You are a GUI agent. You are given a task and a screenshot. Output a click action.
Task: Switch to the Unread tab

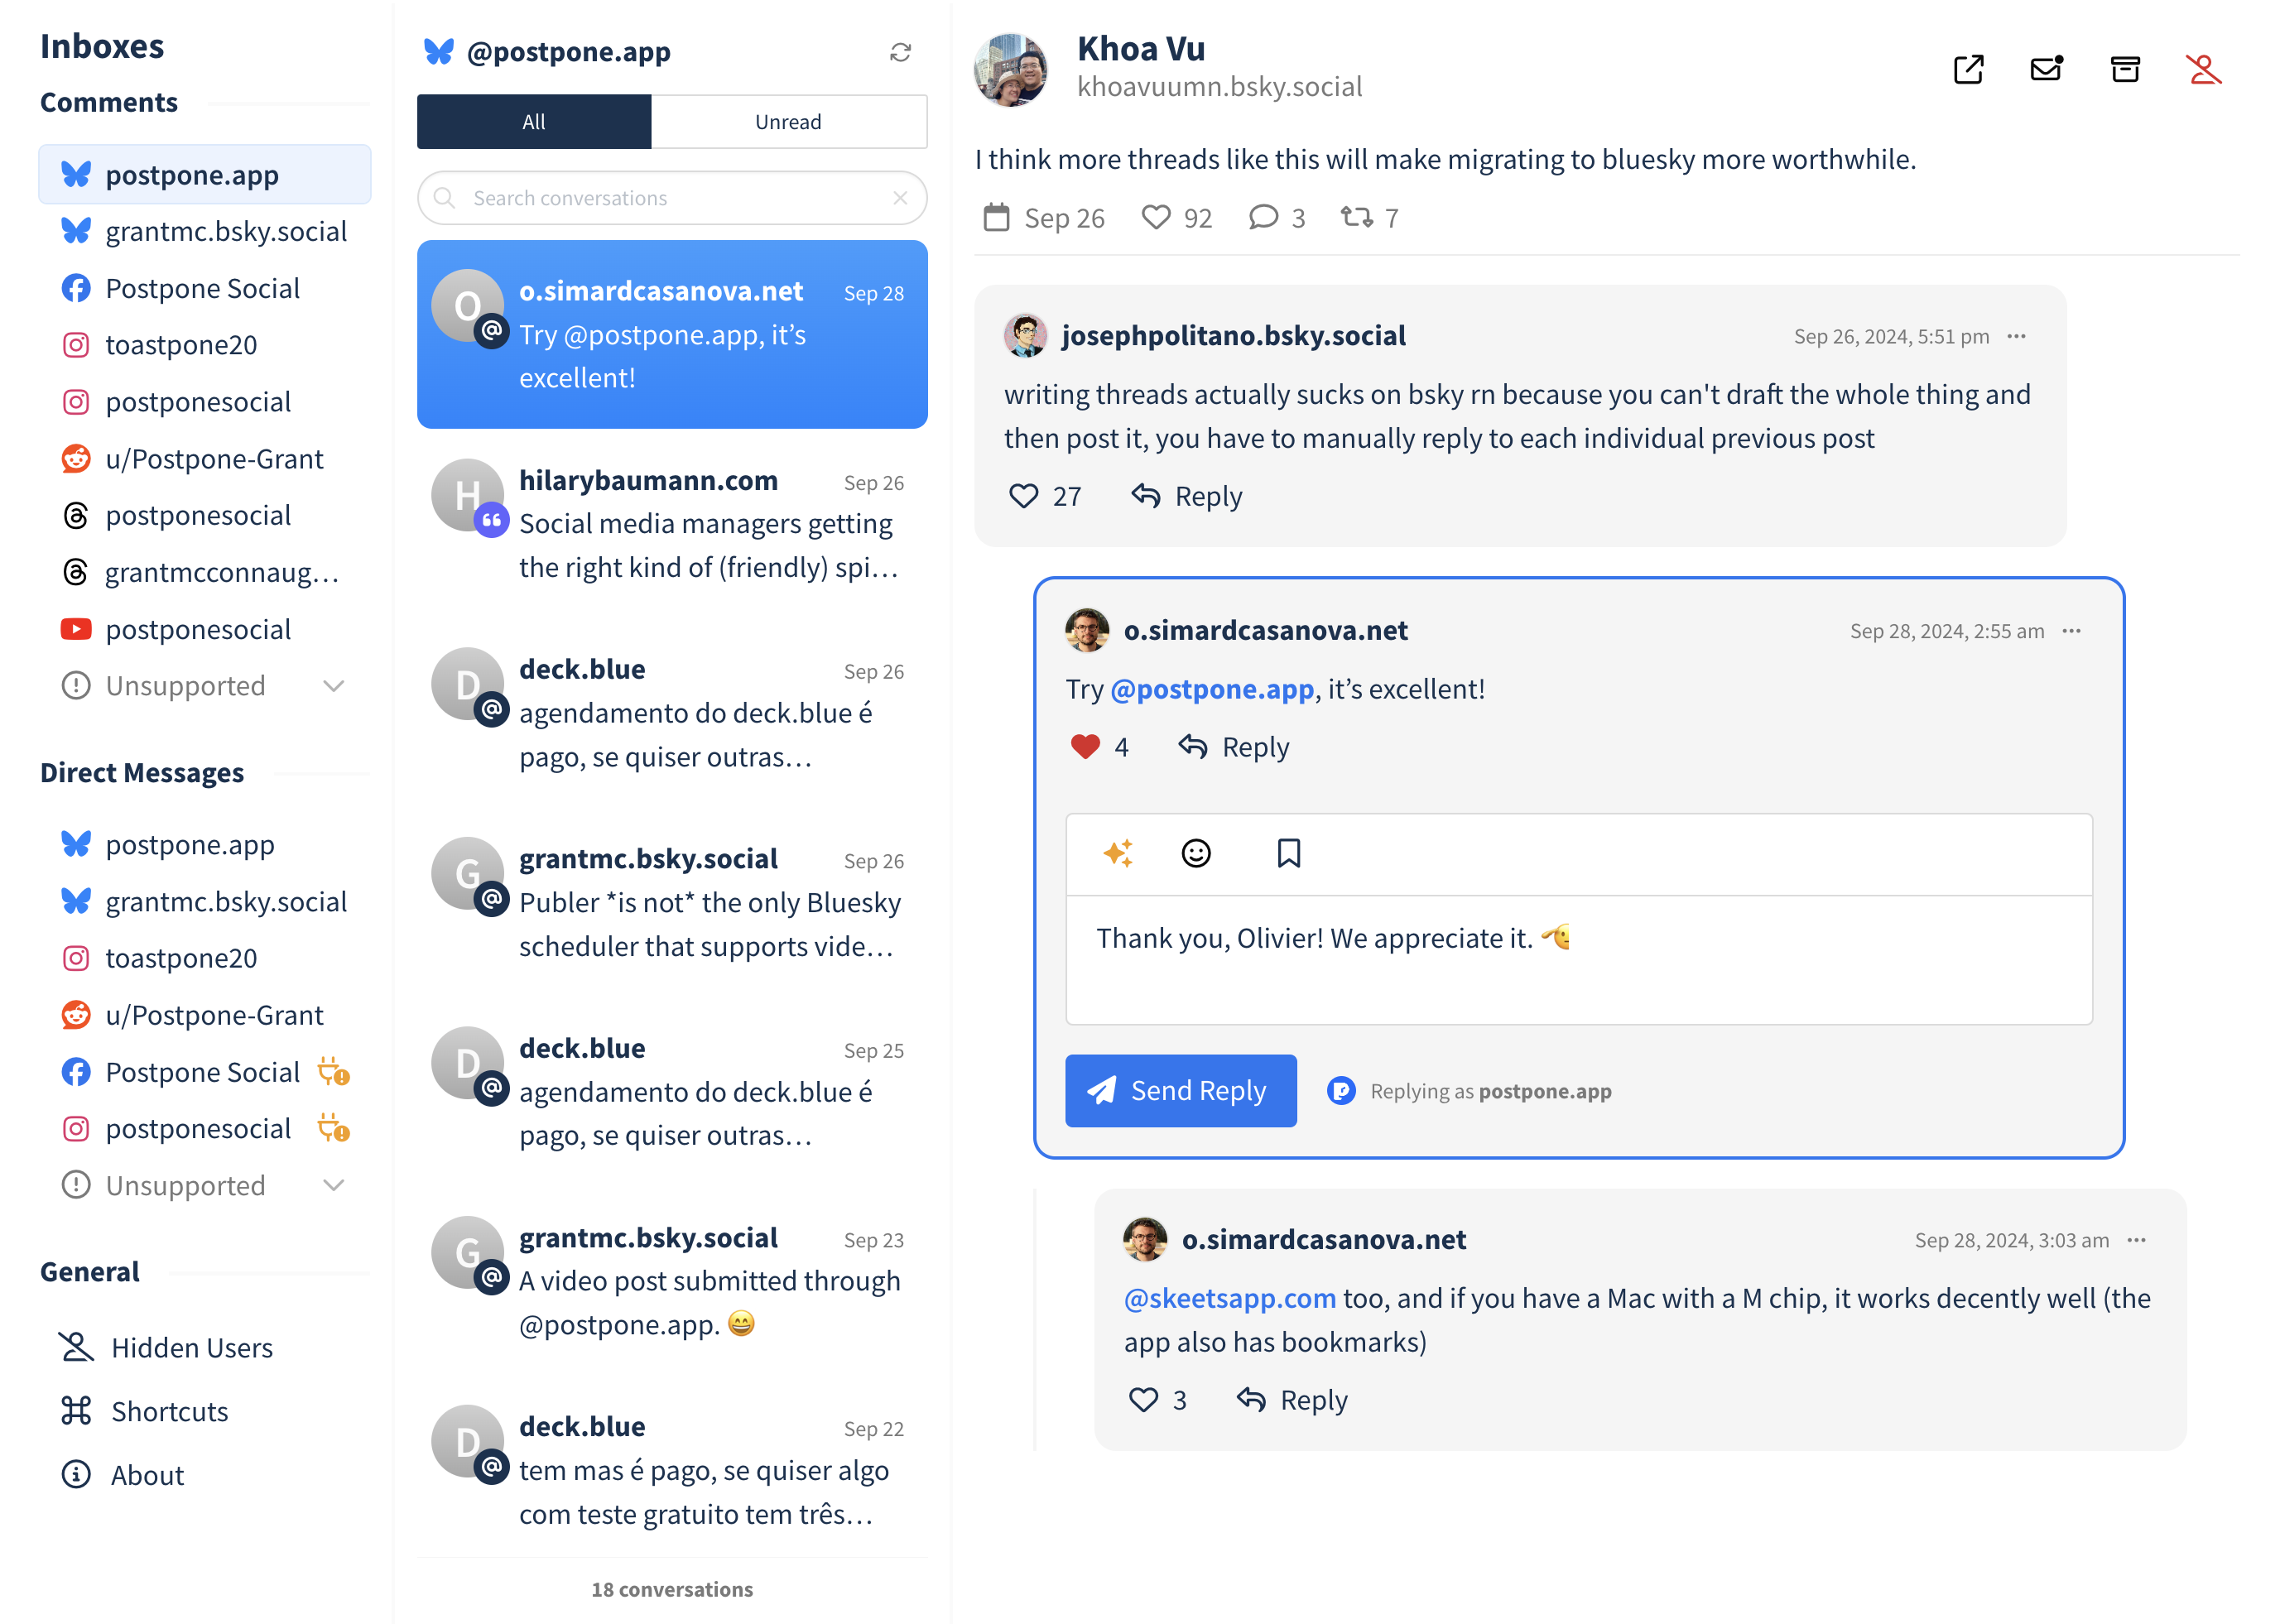pos(789,122)
